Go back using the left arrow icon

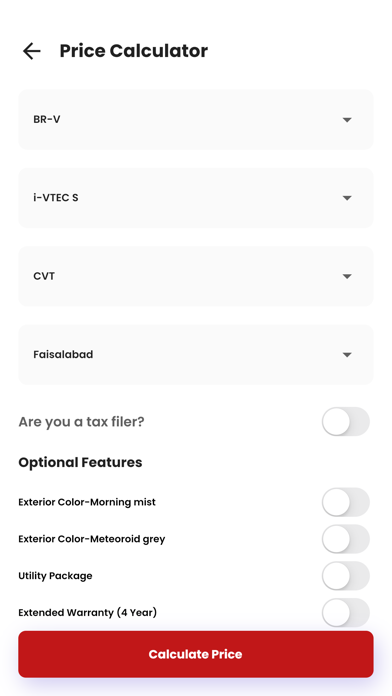pos(32,51)
